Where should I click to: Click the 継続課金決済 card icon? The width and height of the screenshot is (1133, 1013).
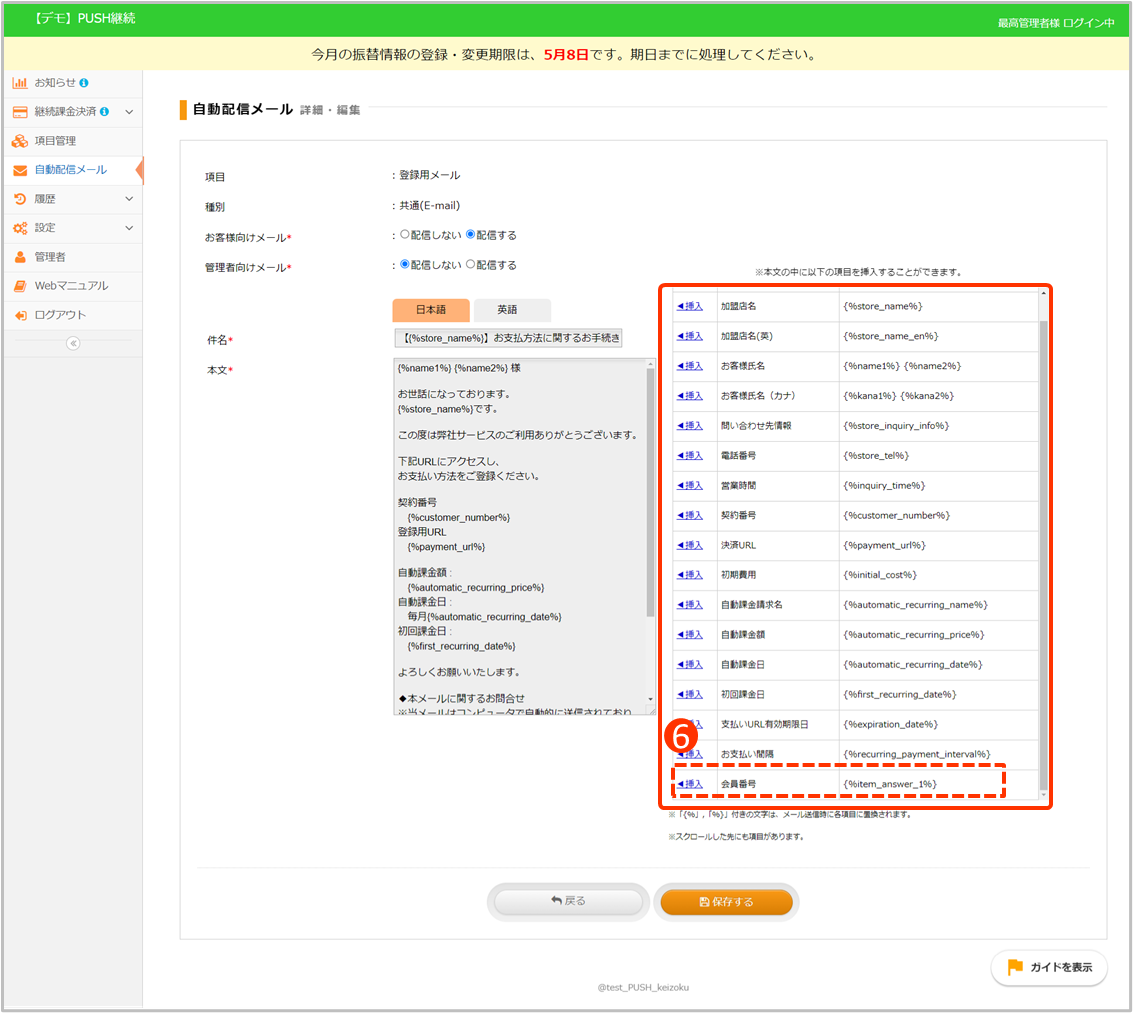click(20, 111)
